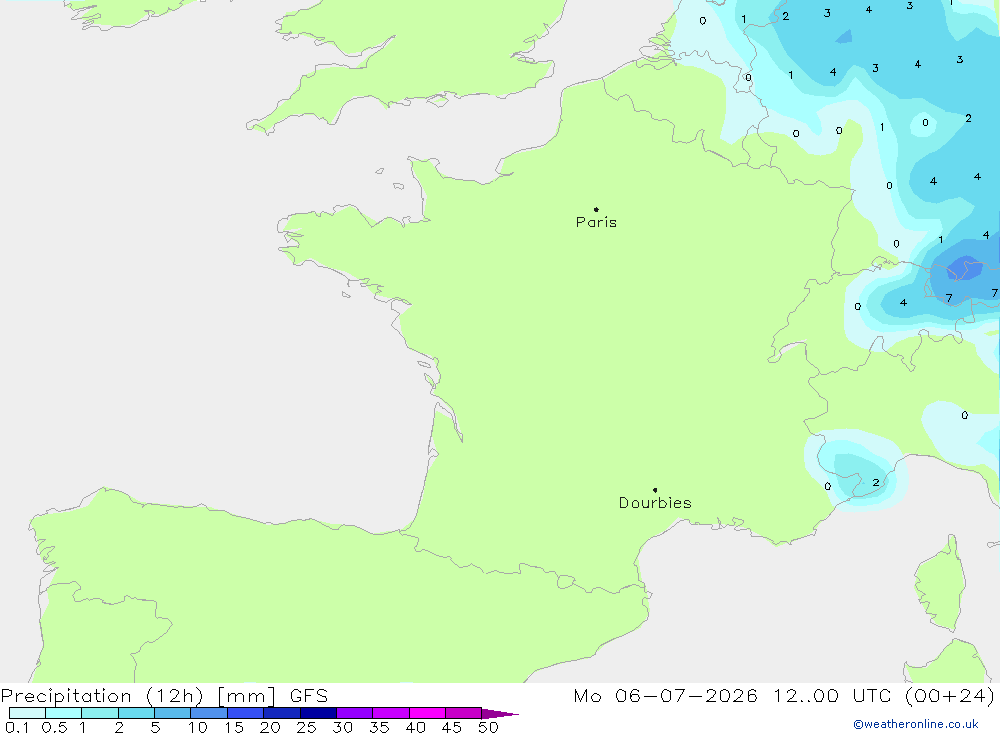Select the Paris city label

pos(596,222)
